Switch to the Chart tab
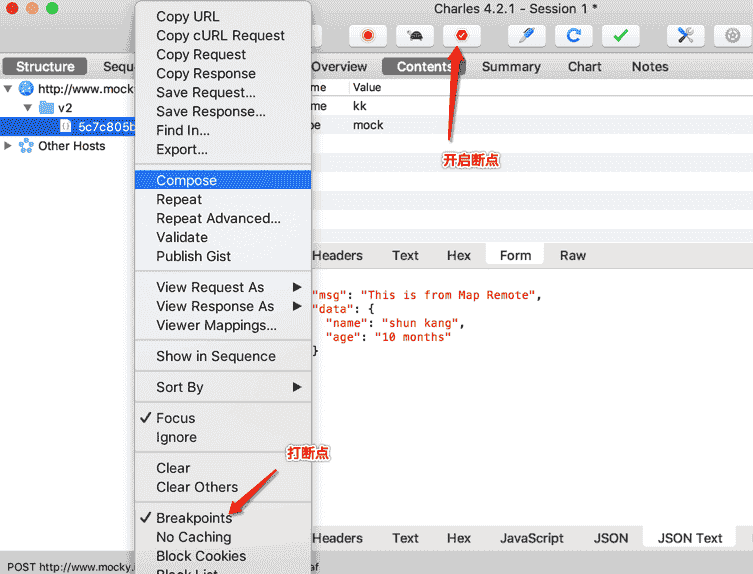The image size is (753, 574). click(584, 66)
